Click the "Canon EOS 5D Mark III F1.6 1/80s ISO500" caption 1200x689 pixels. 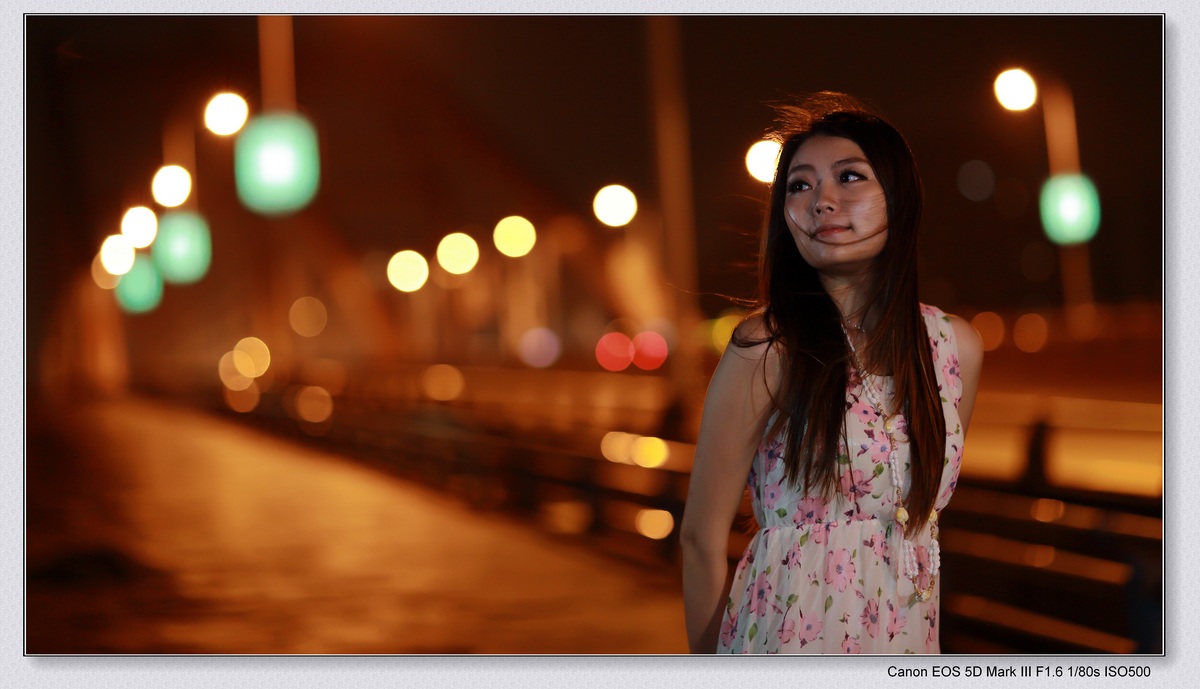[1018, 672]
